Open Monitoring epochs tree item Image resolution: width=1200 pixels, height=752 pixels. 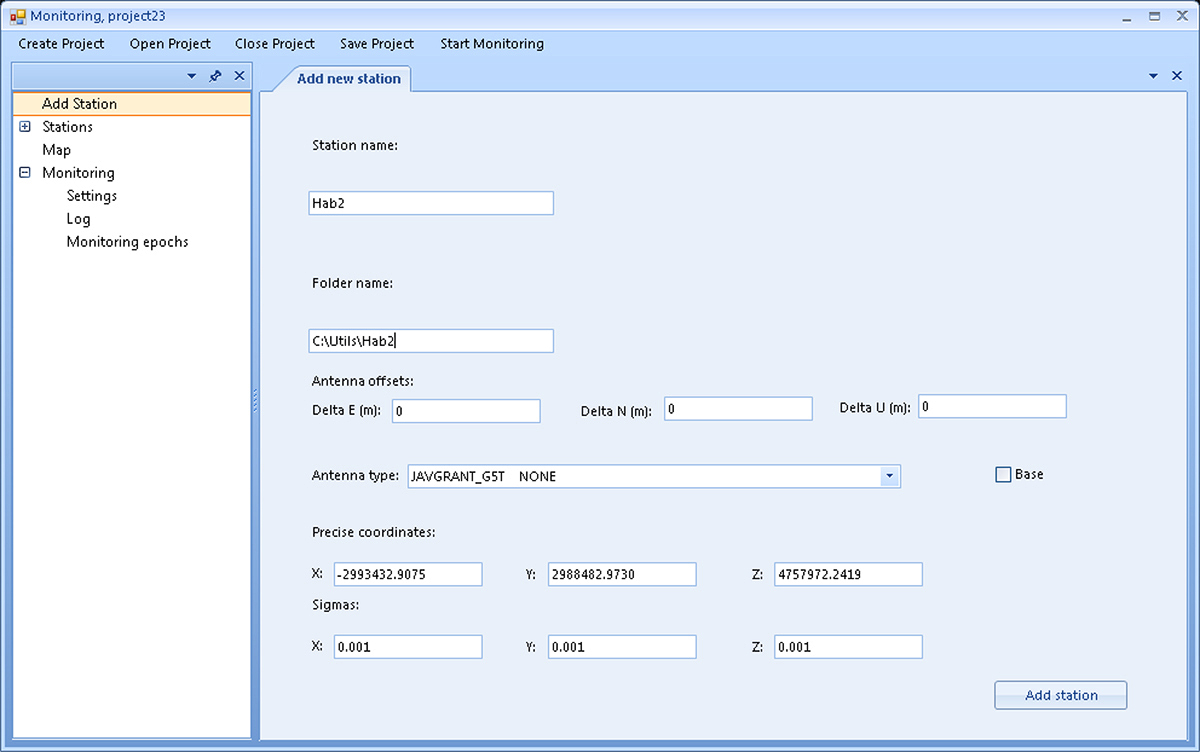pyautogui.click(x=127, y=242)
